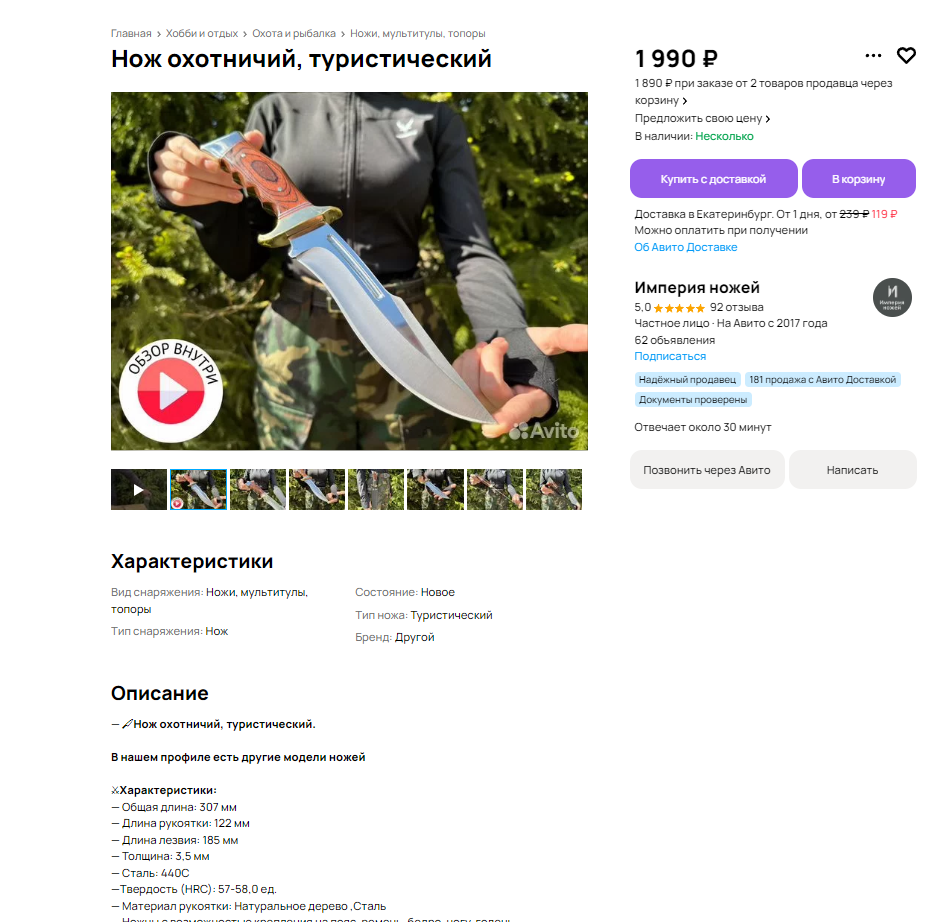Go to Главная breadcrumb

click(x=131, y=34)
